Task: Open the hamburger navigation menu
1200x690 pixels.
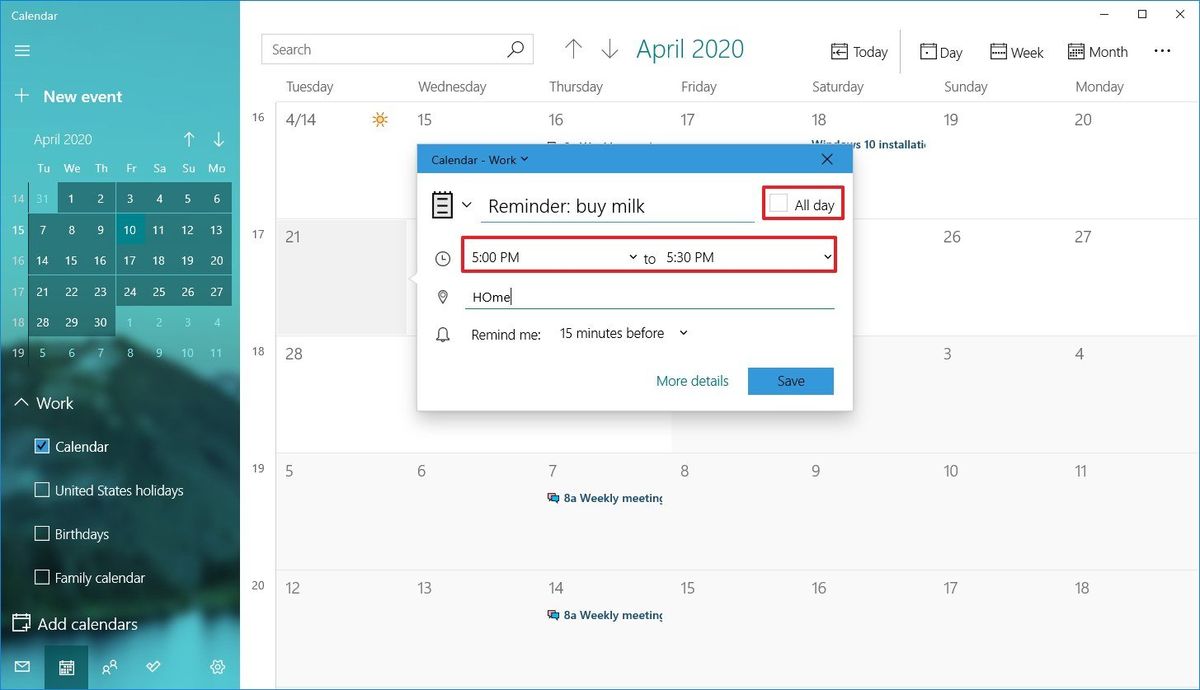Action: 22,50
